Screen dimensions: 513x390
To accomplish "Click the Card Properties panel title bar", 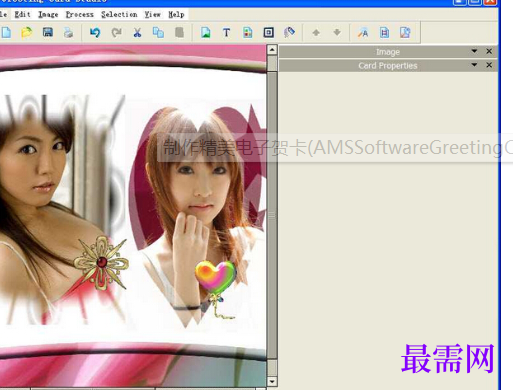I will click(388, 65).
